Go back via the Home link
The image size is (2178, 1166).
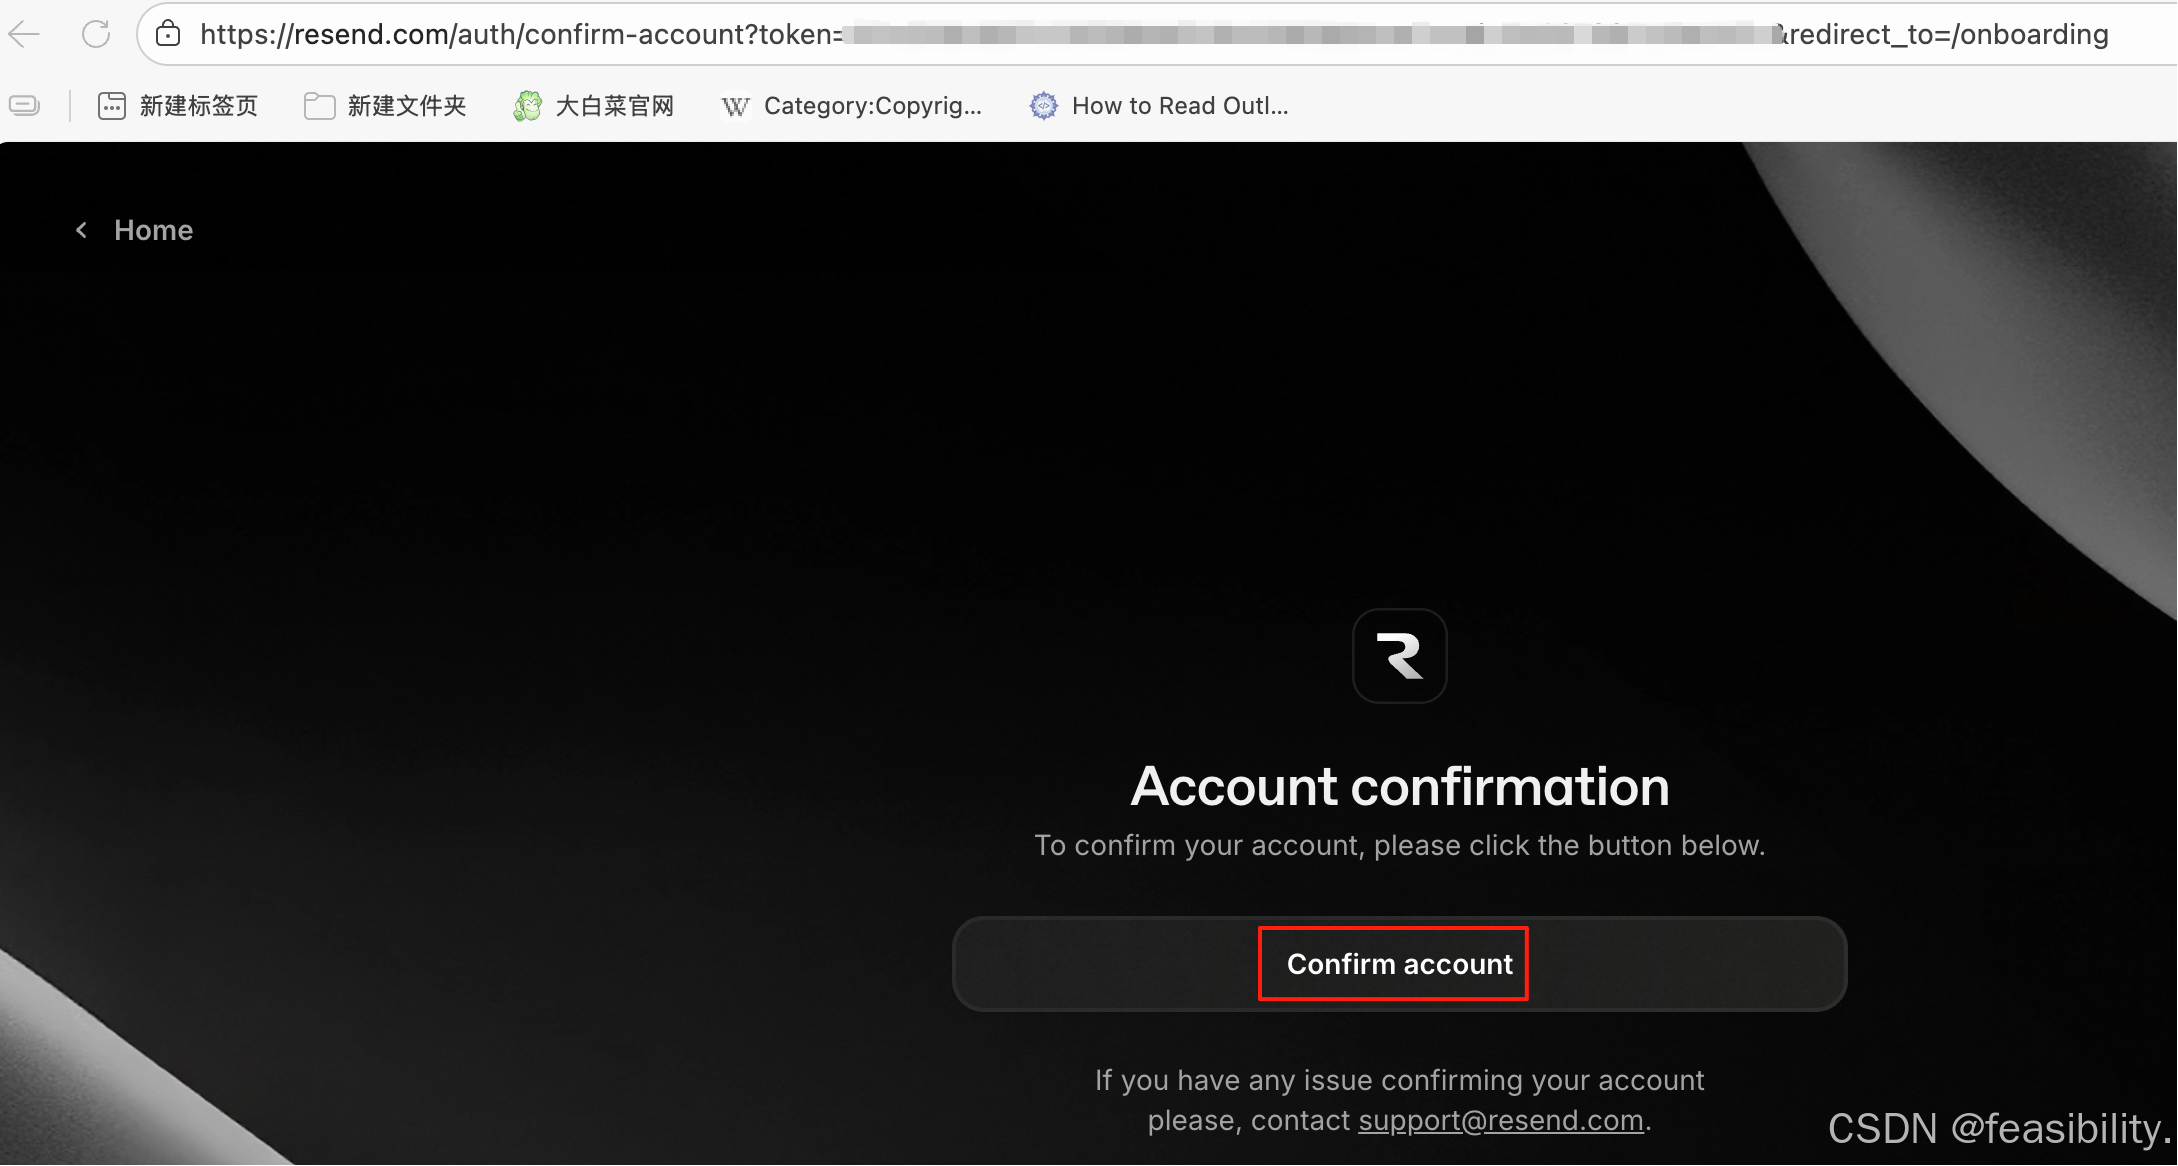click(x=153, y=230)
